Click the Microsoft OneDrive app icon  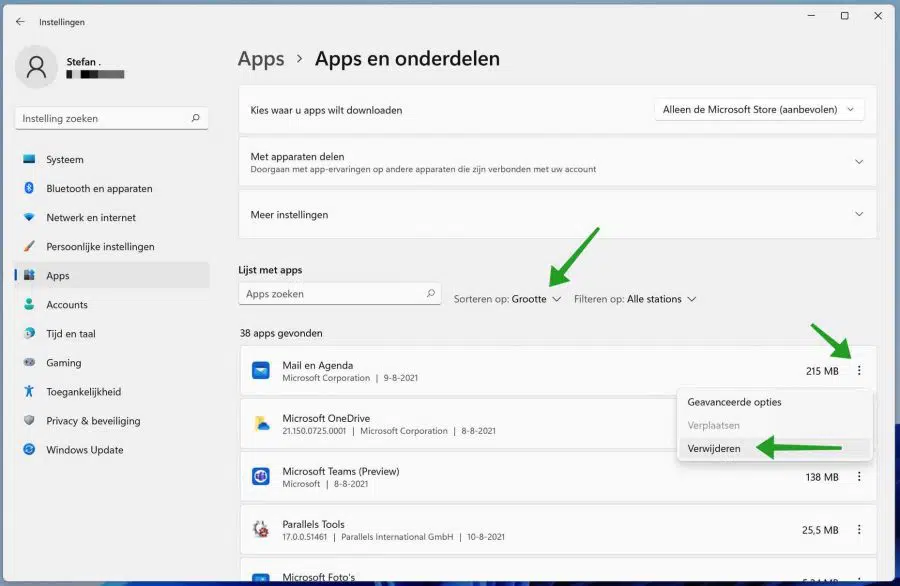[x=261, y=424]
